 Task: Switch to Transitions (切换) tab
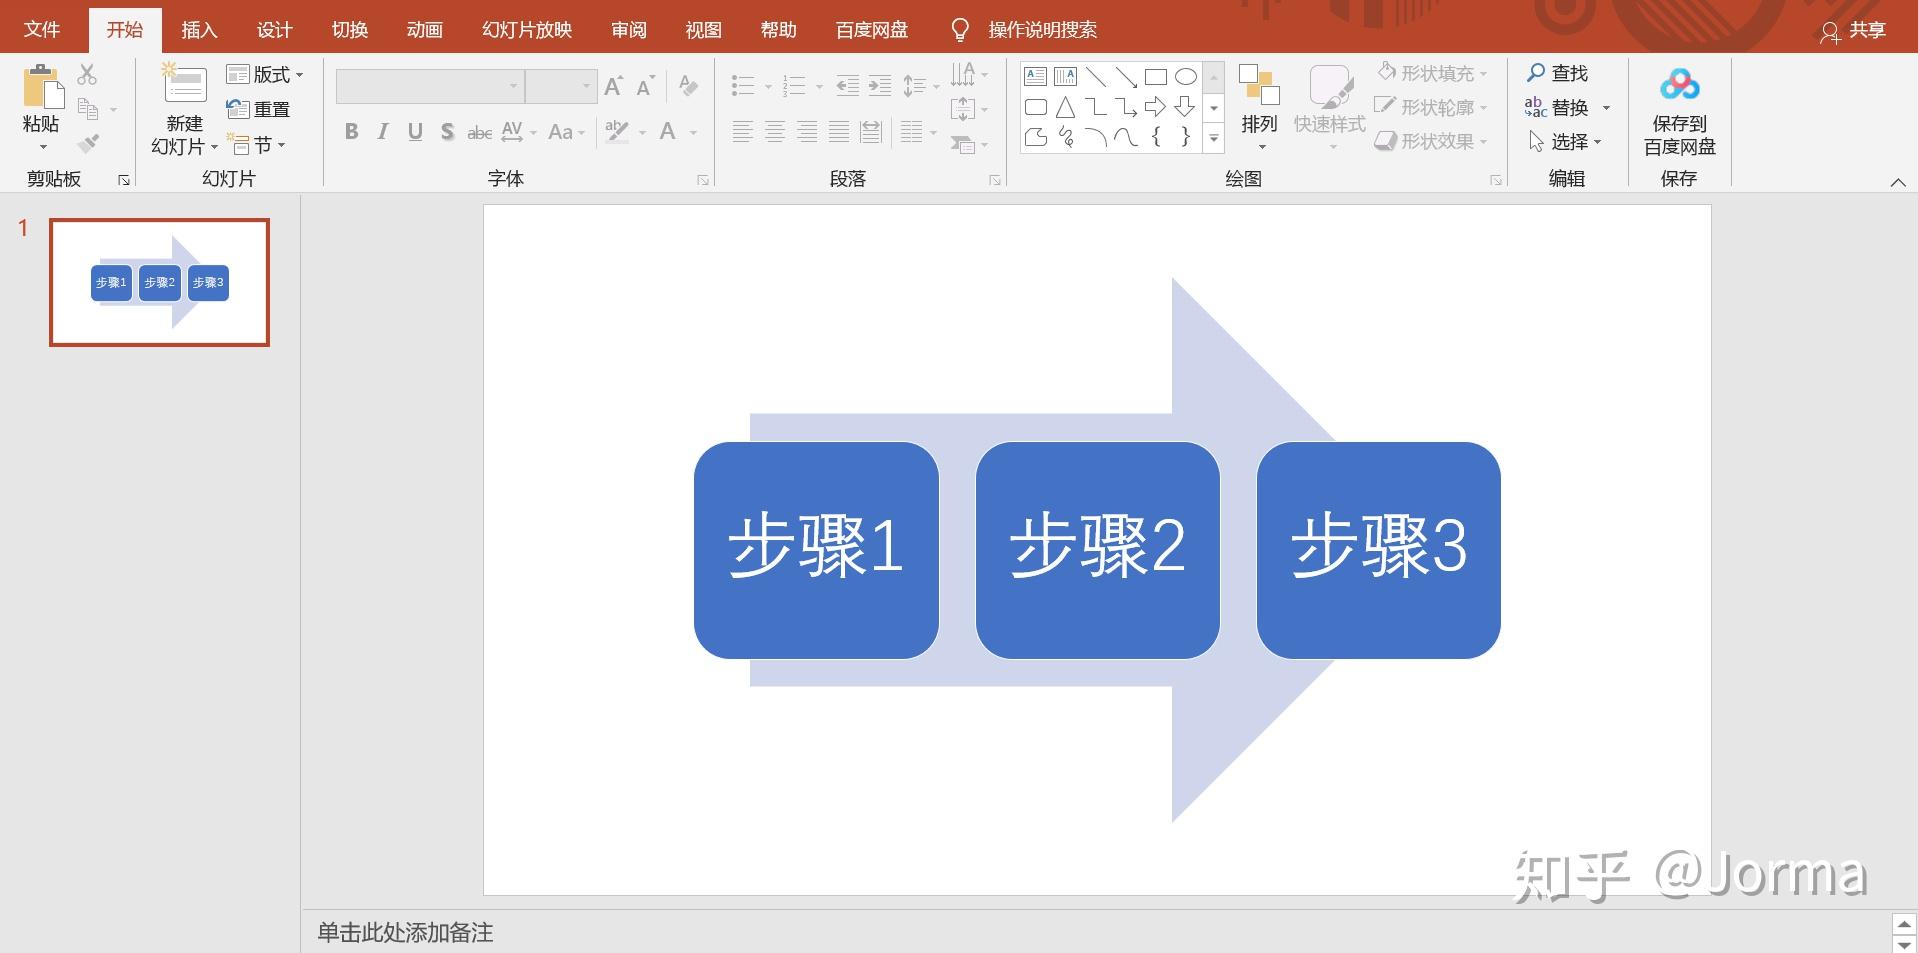click(350, 30)
